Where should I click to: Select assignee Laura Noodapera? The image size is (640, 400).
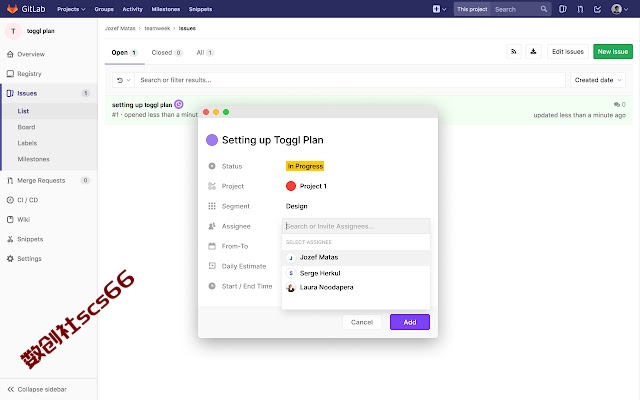tap(356, 287)
